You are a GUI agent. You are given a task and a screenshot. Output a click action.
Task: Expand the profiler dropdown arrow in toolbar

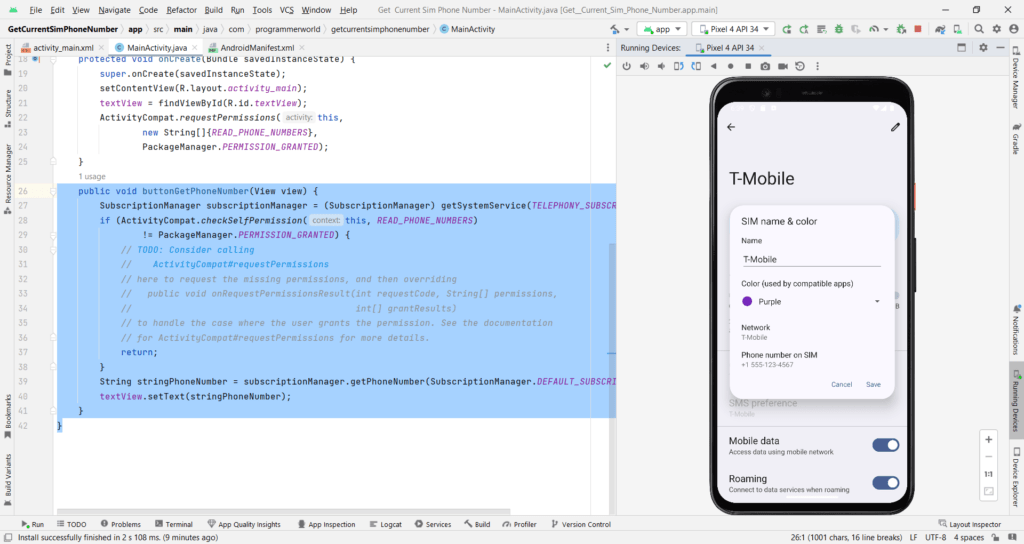(886, 29)
